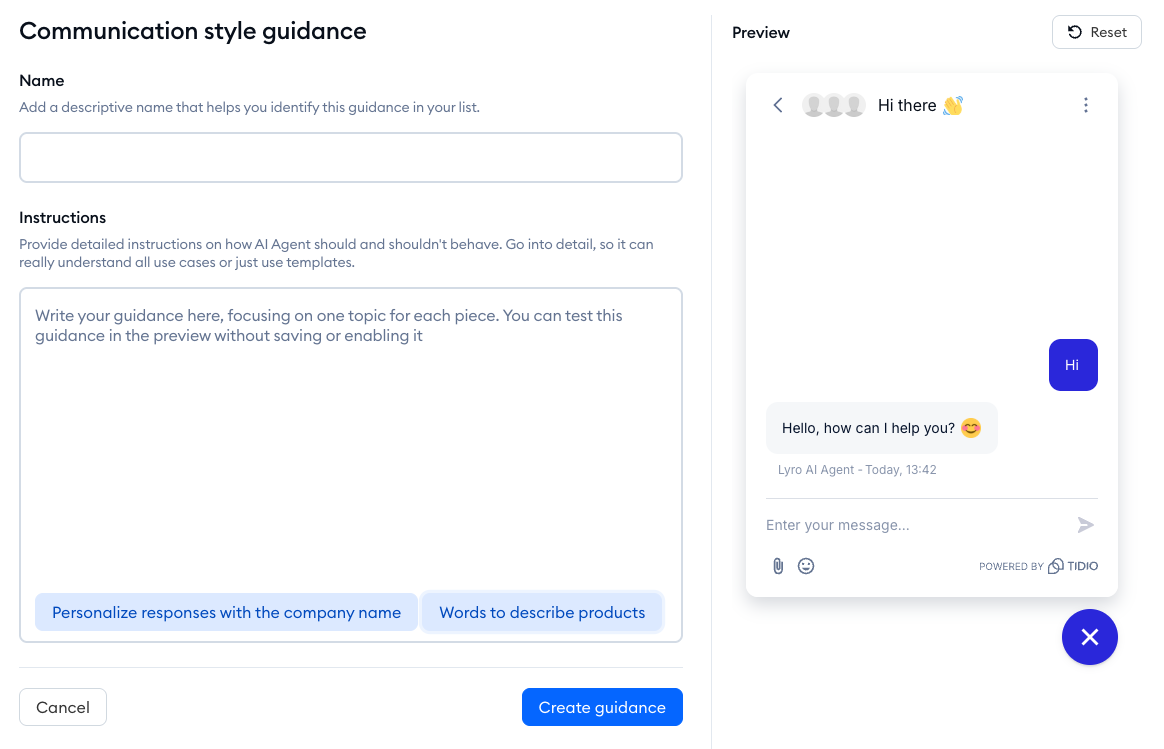The height and width of the screenshot is (749, 1164).
Task: Select the Hi message bubble
Action: tap(1072, 364)
